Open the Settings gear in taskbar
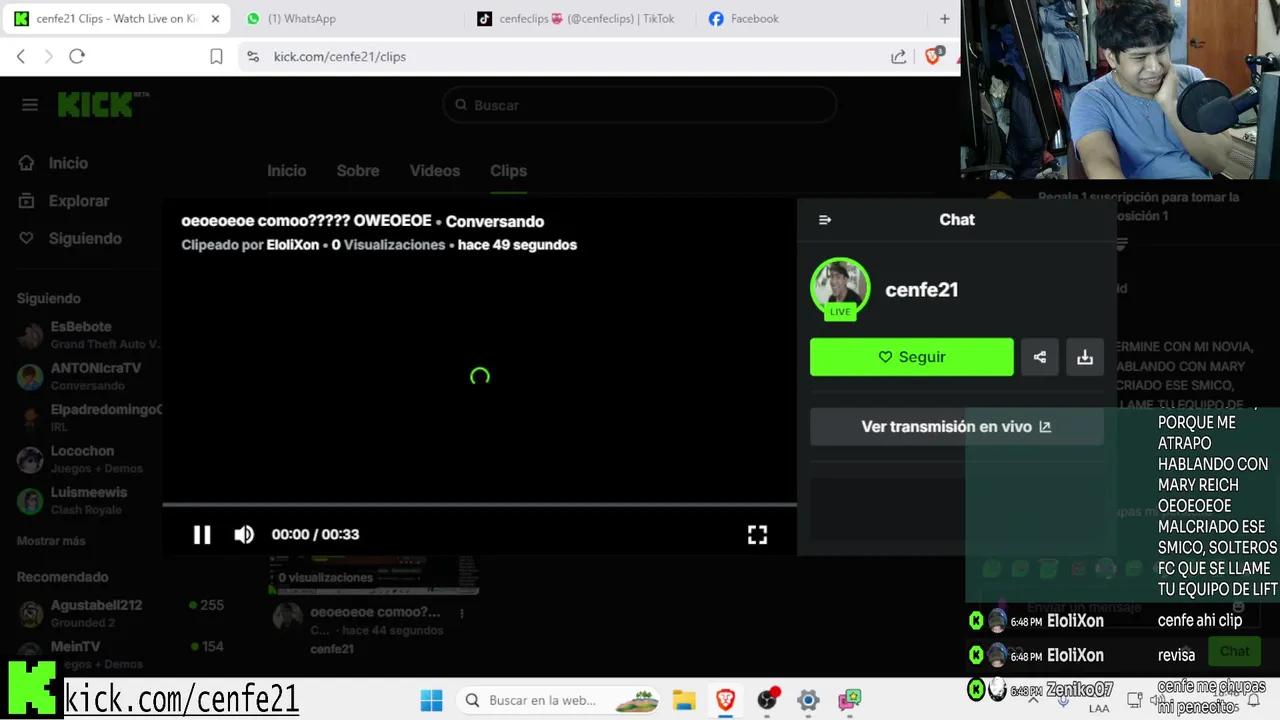Screen dimensions: 1280x720 click(808, 700)
